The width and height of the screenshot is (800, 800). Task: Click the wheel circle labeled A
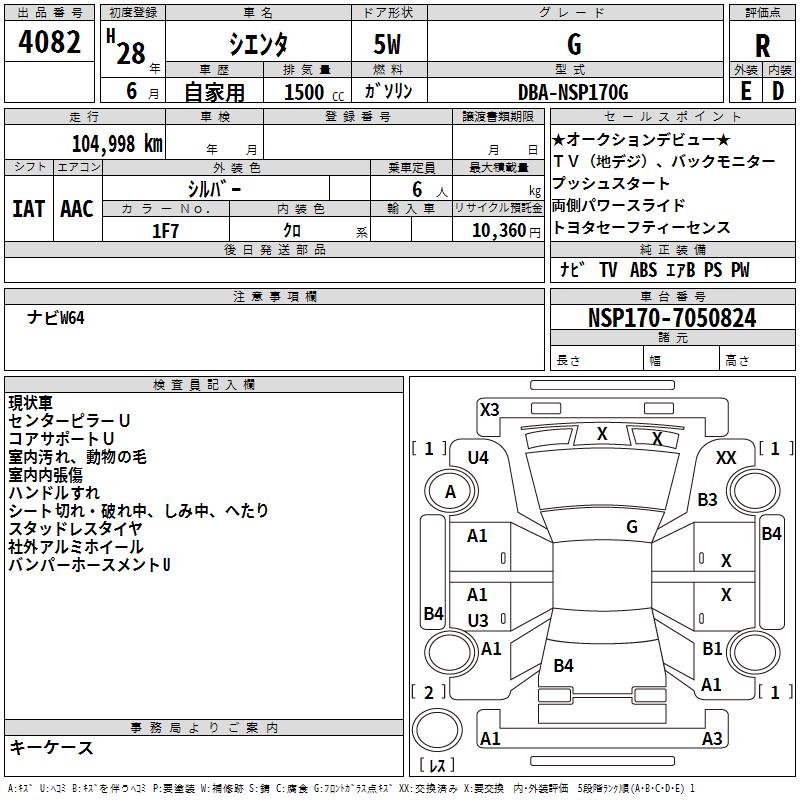(x=450, y=492)
